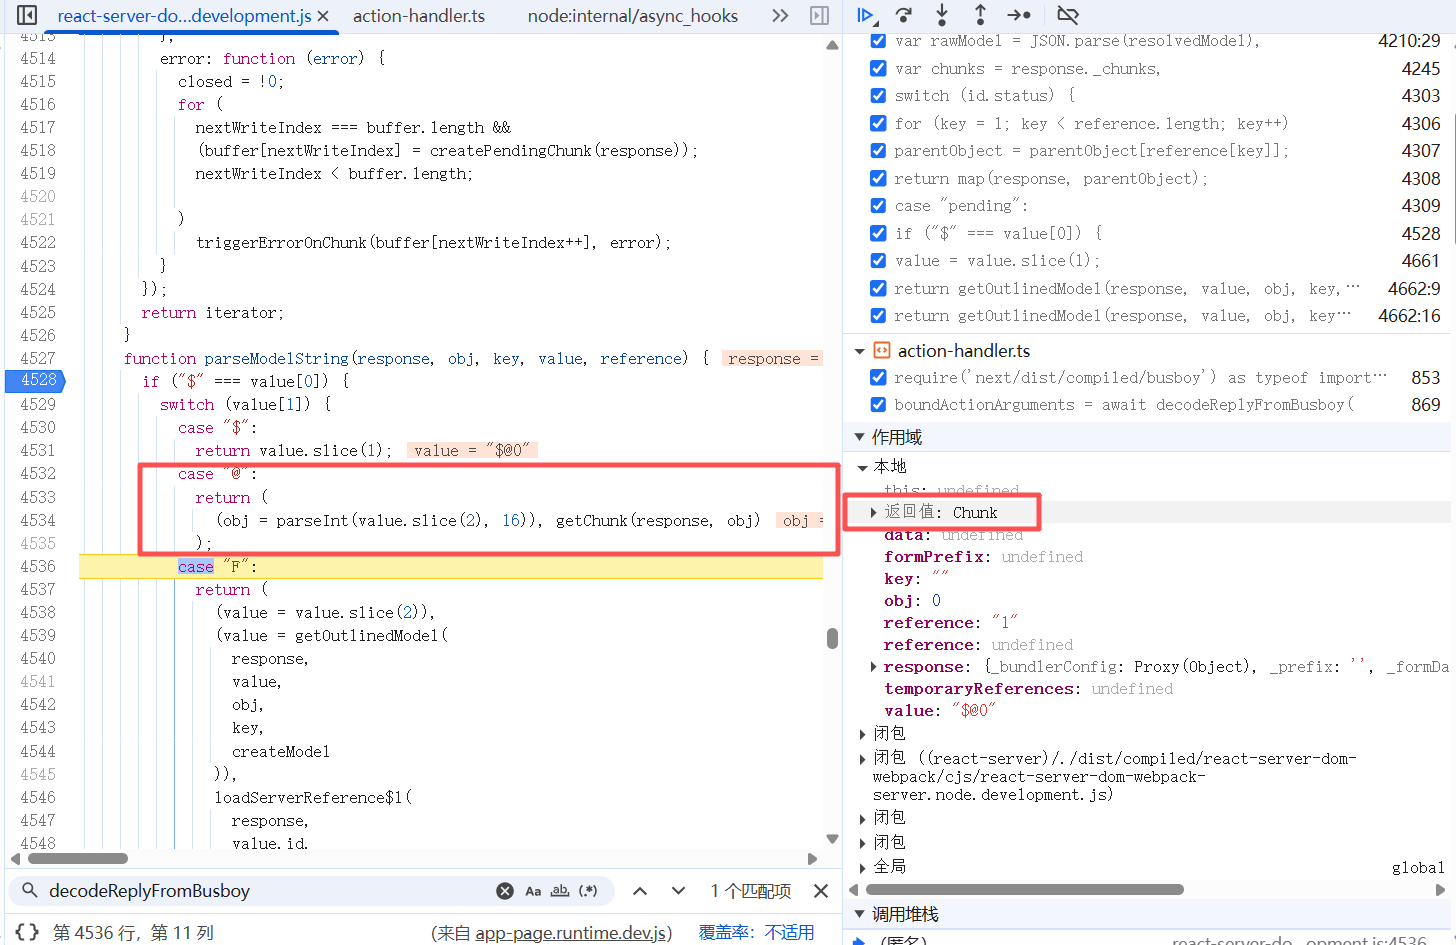The height and width of the screenshot is (945, 1456).
Task: Switch to action-handler.ts tab
Action: click(419, 16)
